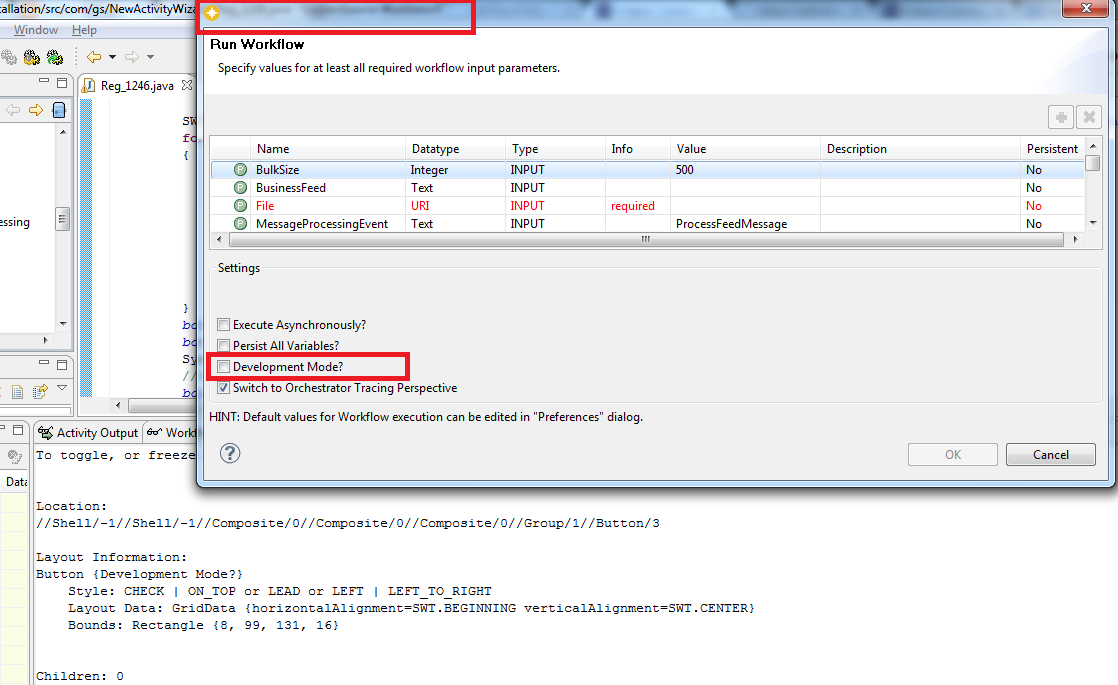Viewport: 1118px width, 685px height.
Task: Click the add parameter plus button
Action: pos(1061,117)
